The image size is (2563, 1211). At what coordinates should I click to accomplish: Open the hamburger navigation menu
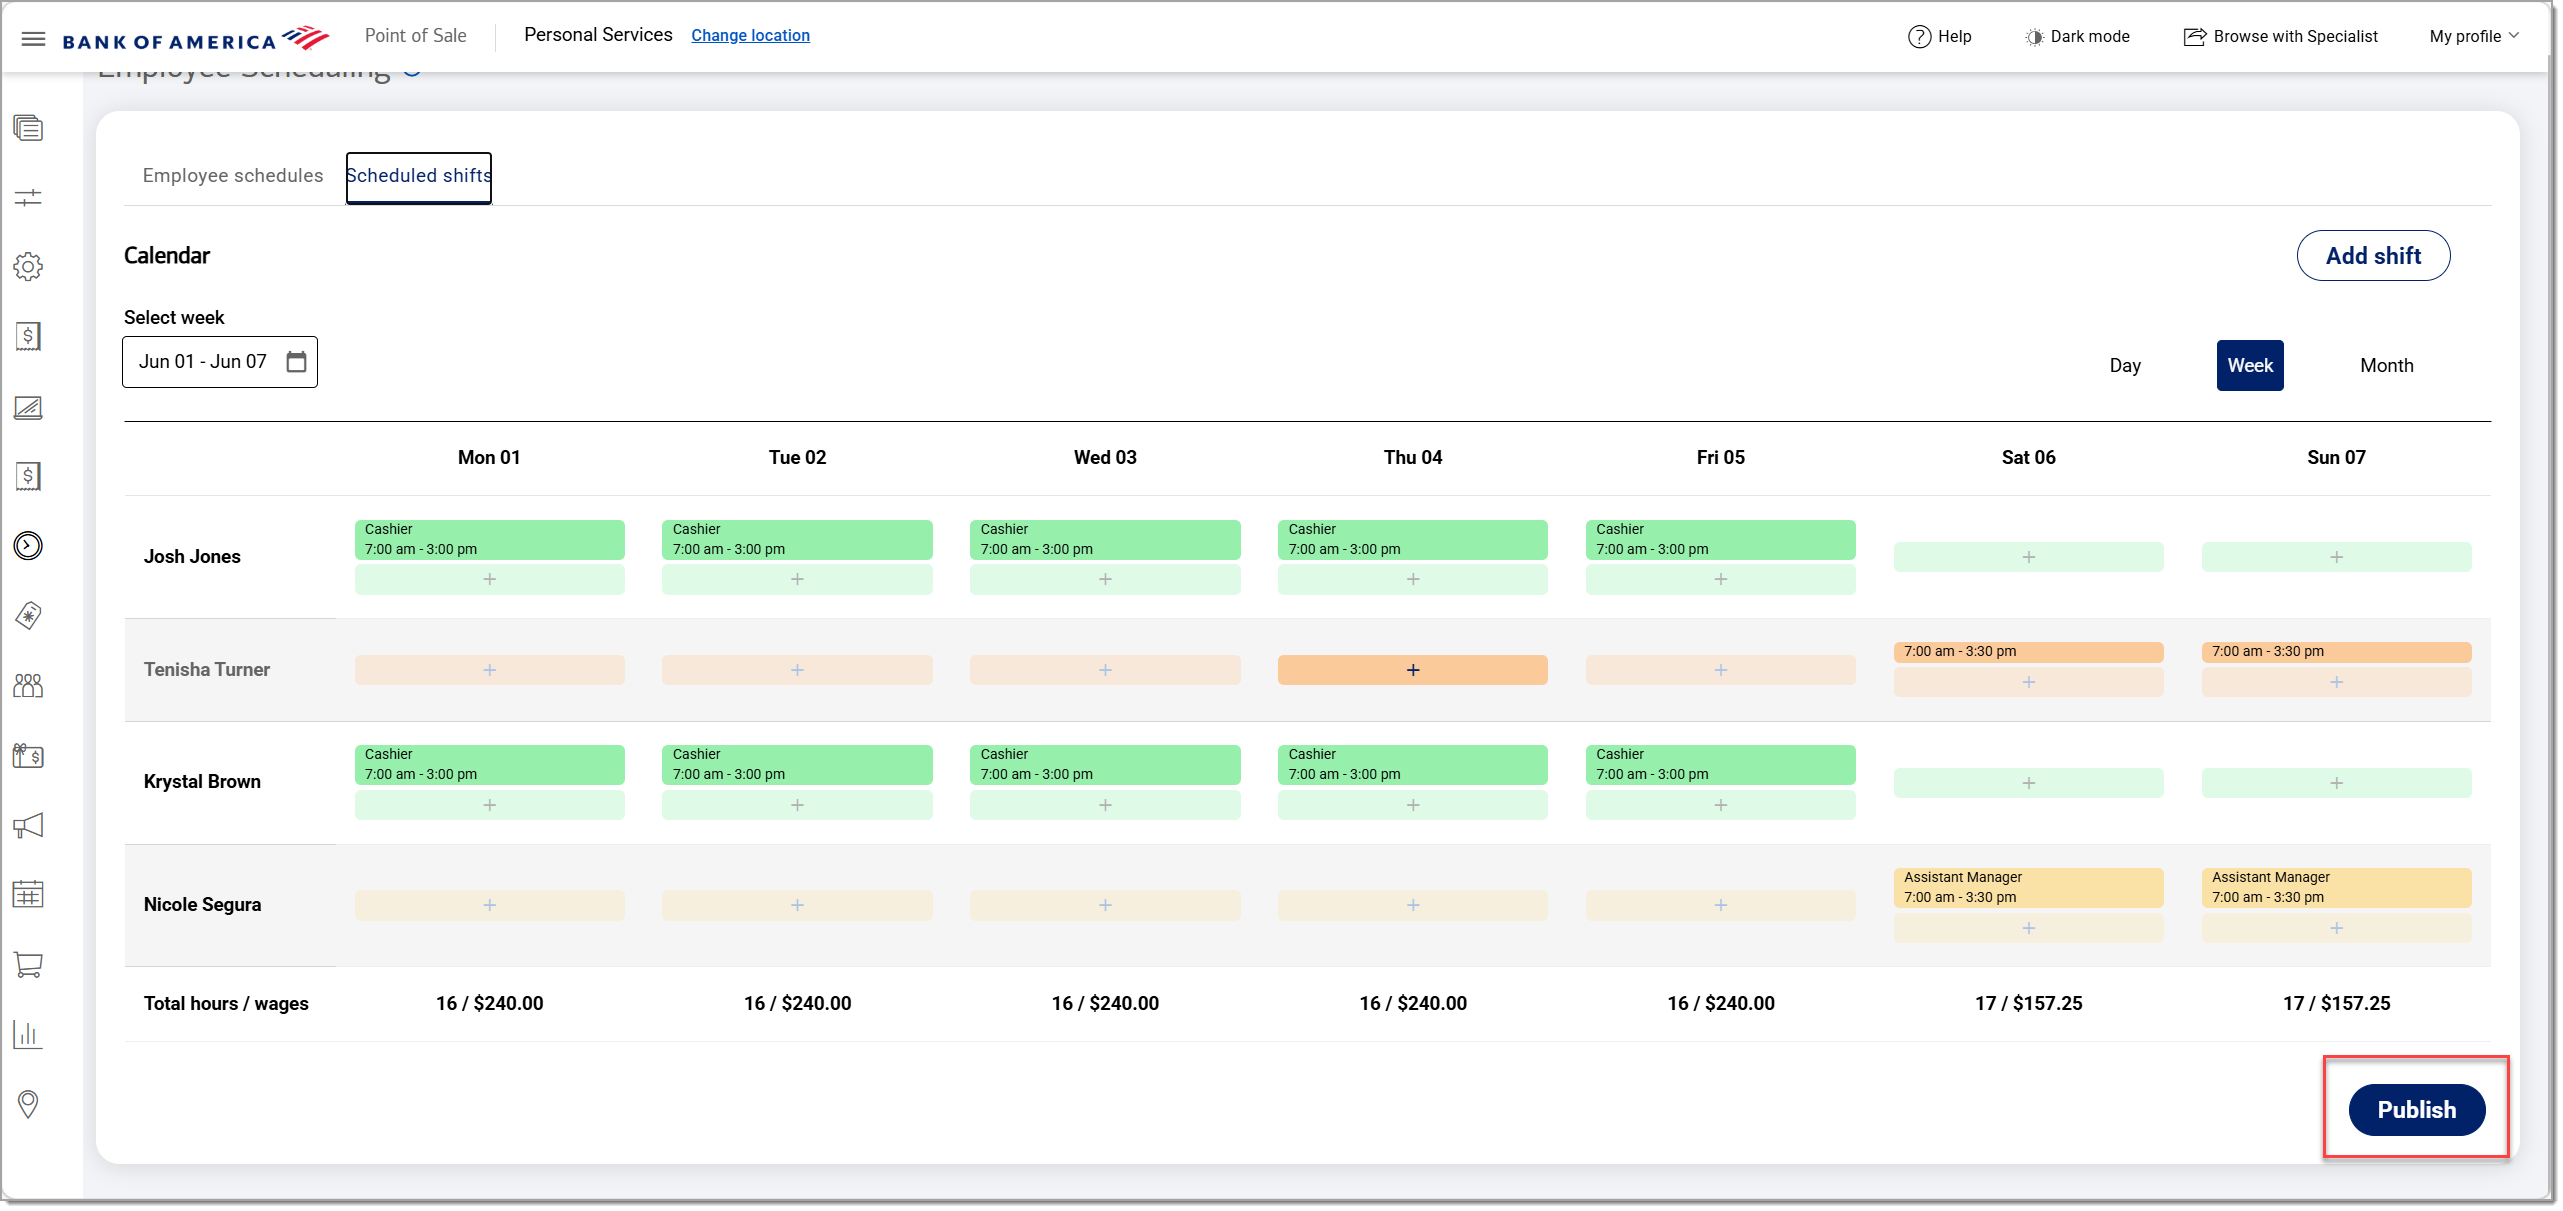(x=33, y=39)
